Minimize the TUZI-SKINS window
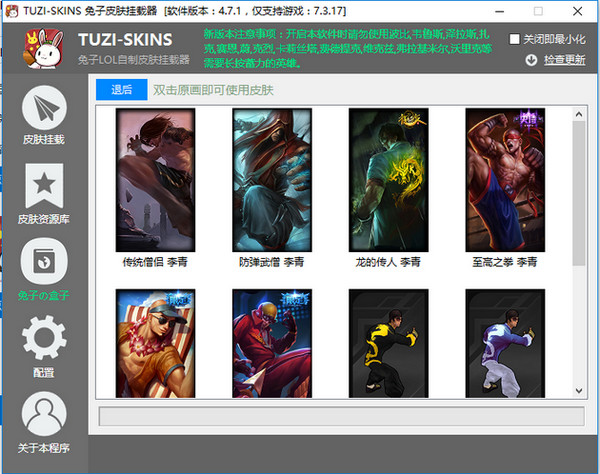This screenshot has height=474, width=600. (499, 11)
